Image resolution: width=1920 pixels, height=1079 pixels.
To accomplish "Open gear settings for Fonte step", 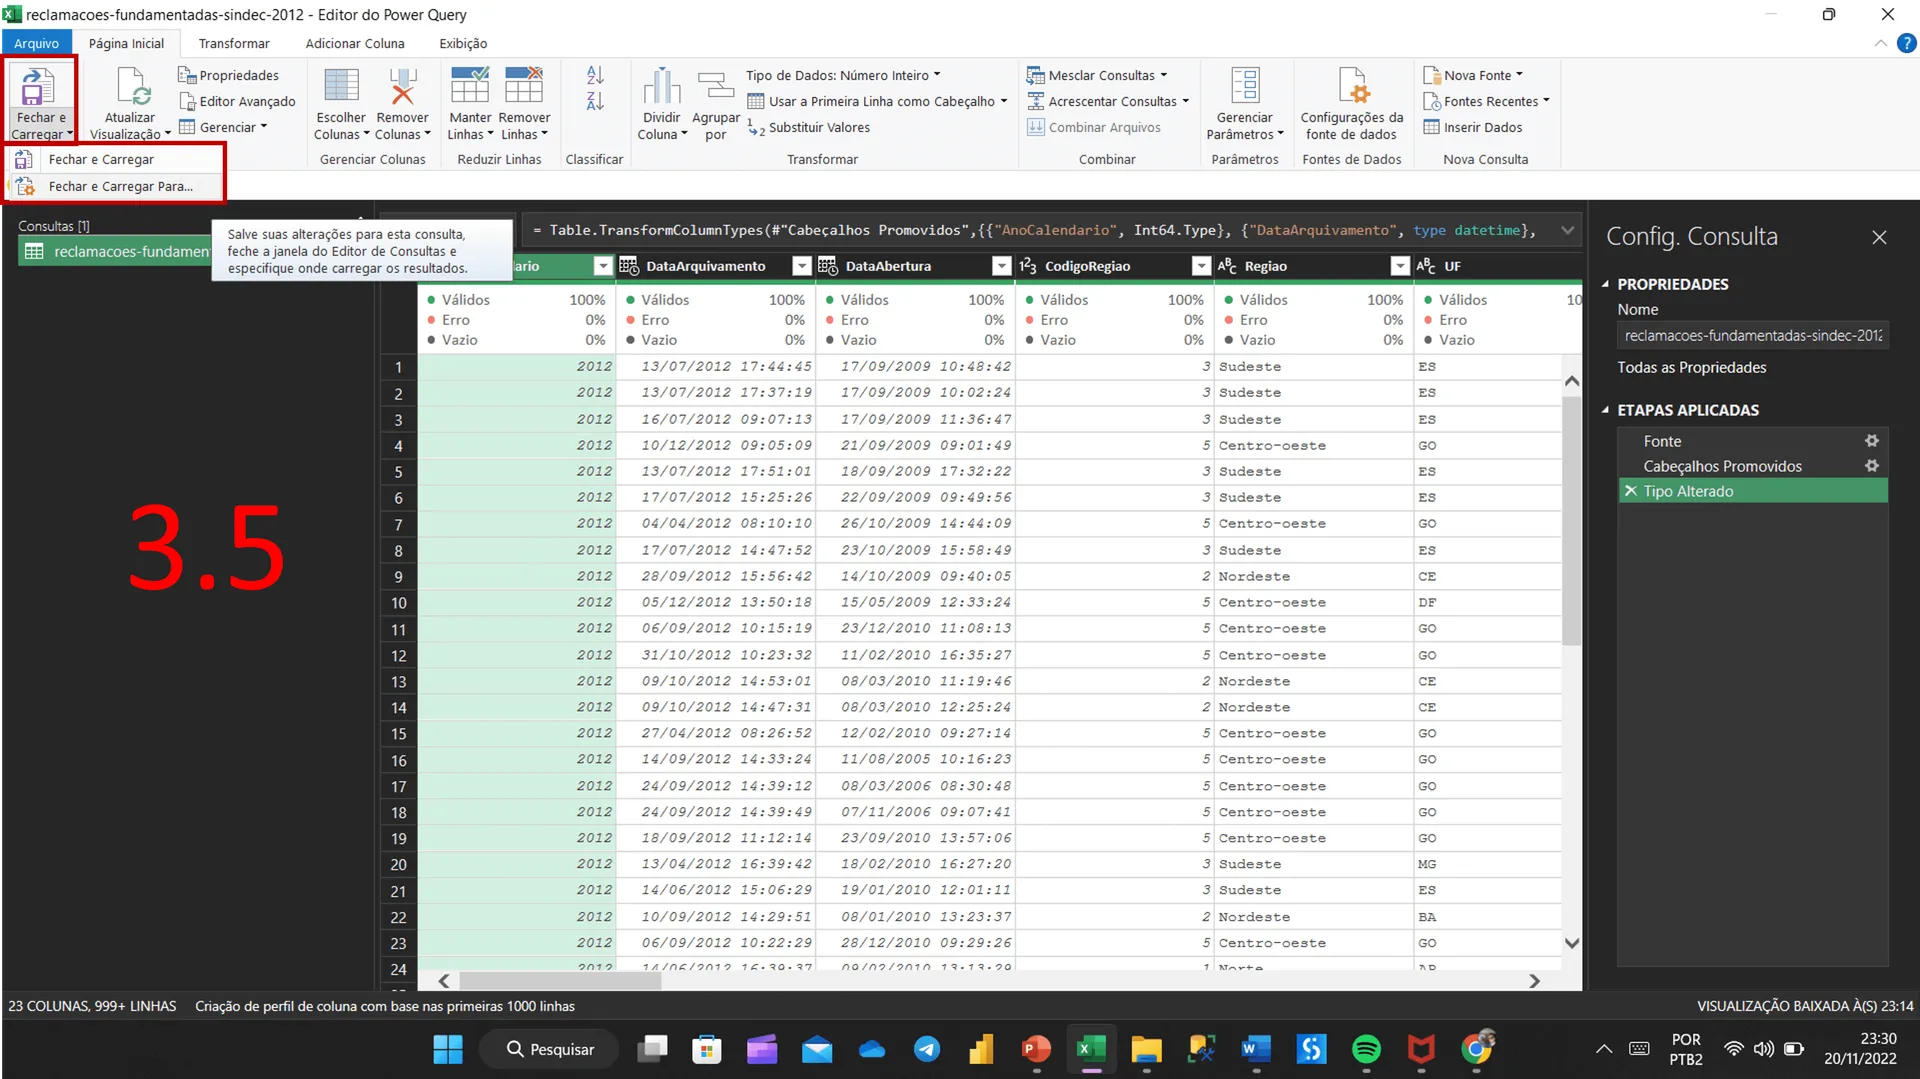I will click(x=1871, y=441).
